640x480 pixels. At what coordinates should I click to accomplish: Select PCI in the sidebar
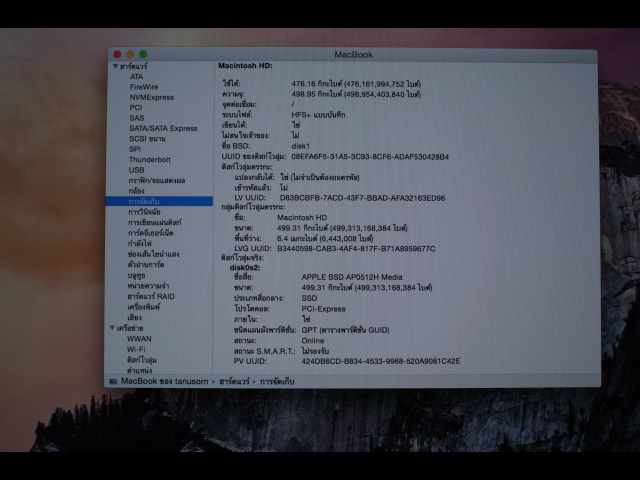pos(136,108)
